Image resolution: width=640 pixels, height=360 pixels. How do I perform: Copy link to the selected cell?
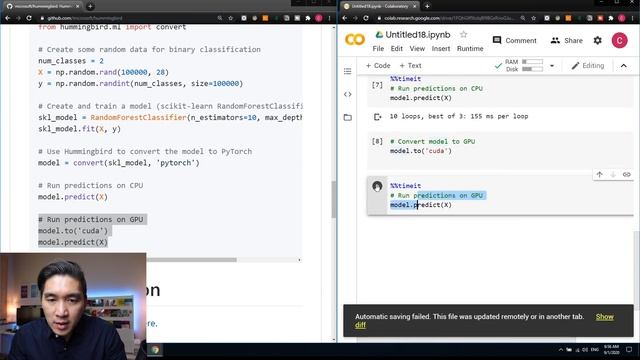point(627,175)
